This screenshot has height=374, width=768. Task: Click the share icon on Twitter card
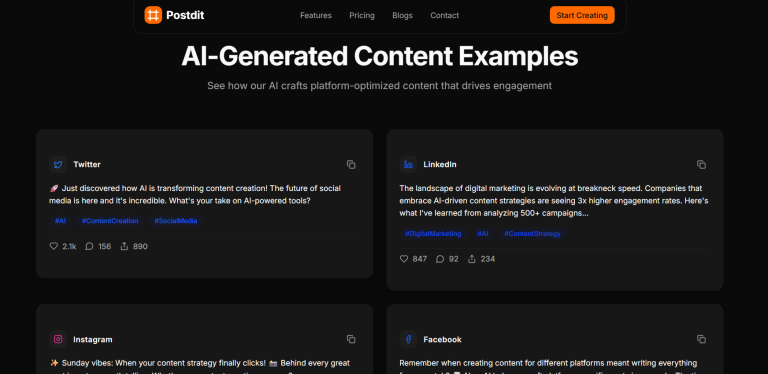[x=124, y=246]
